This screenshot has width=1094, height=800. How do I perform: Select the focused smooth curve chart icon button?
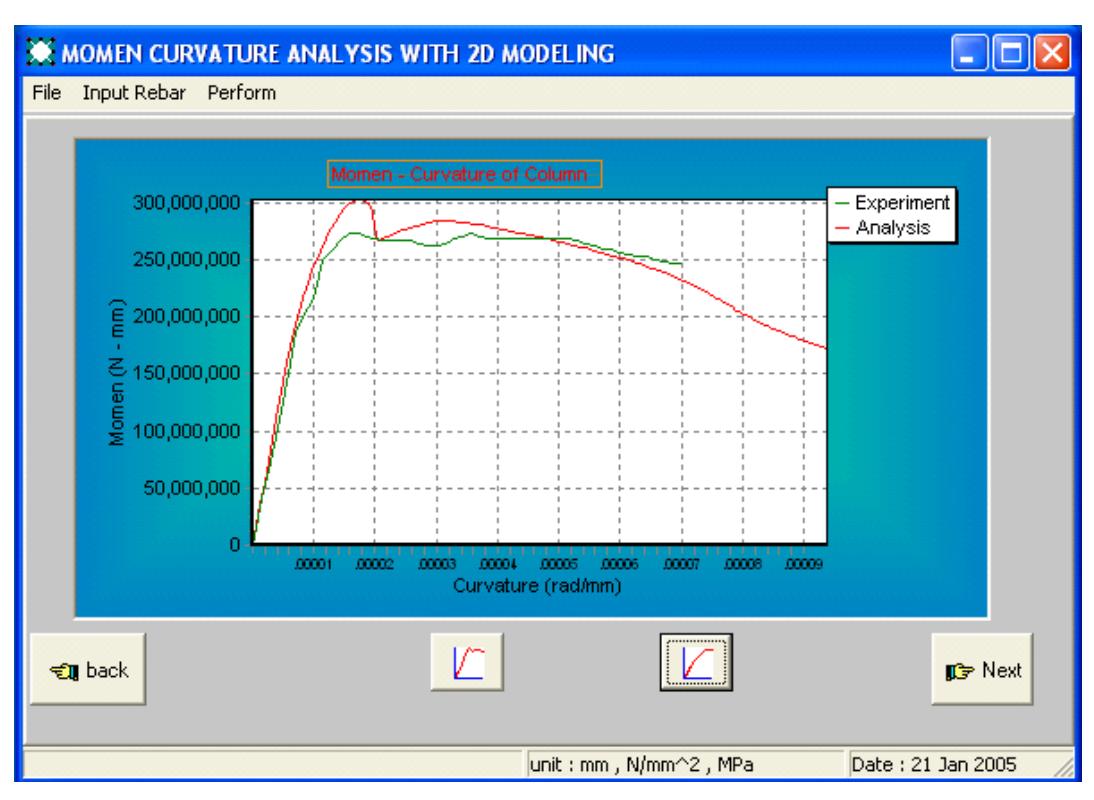[x=696, y=663]
